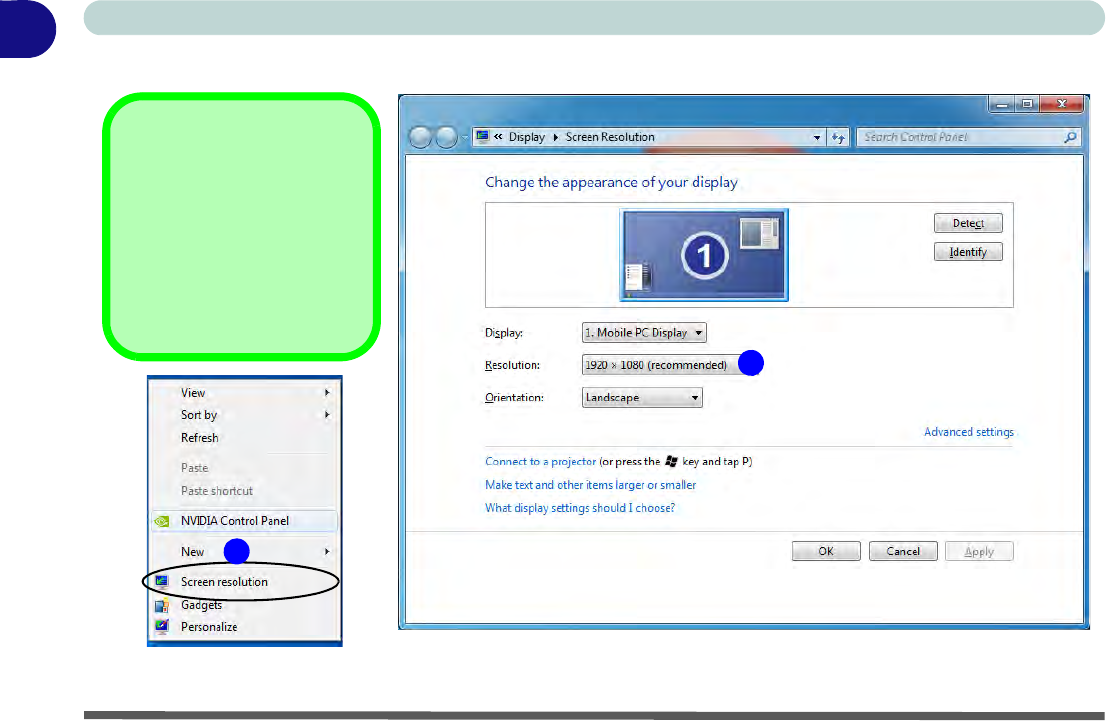Click the OK button
Viewport: 1106px width, 721px height.
tap(826, 551)
